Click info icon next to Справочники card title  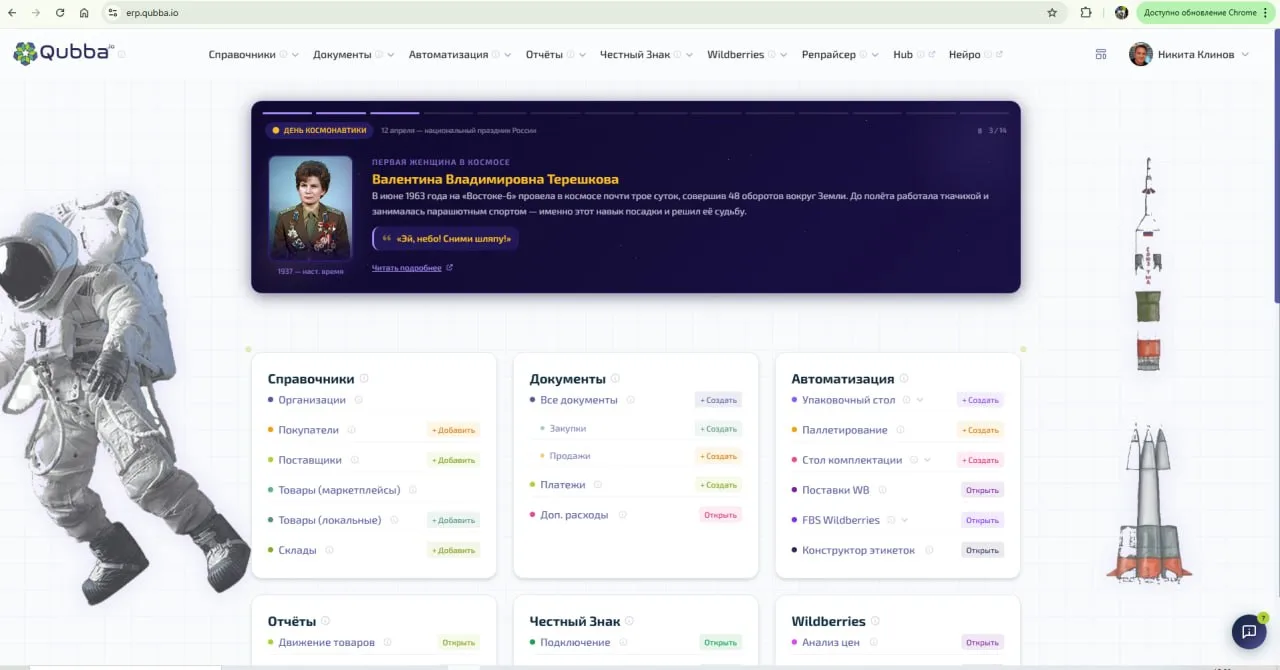[364, 379]
